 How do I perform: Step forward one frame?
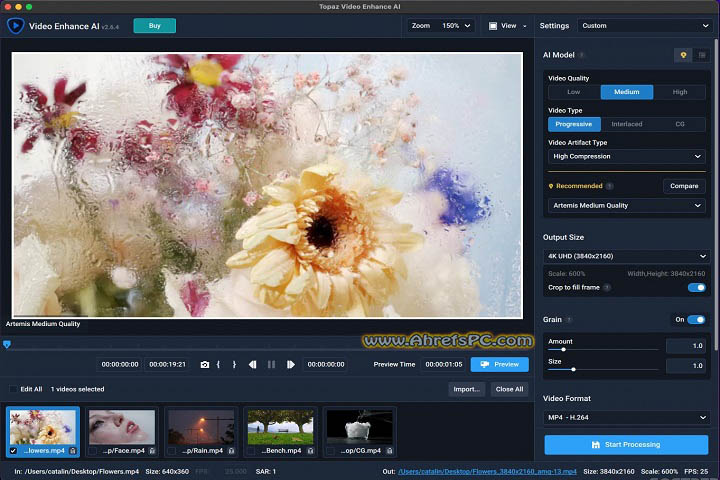pos(291,365)
